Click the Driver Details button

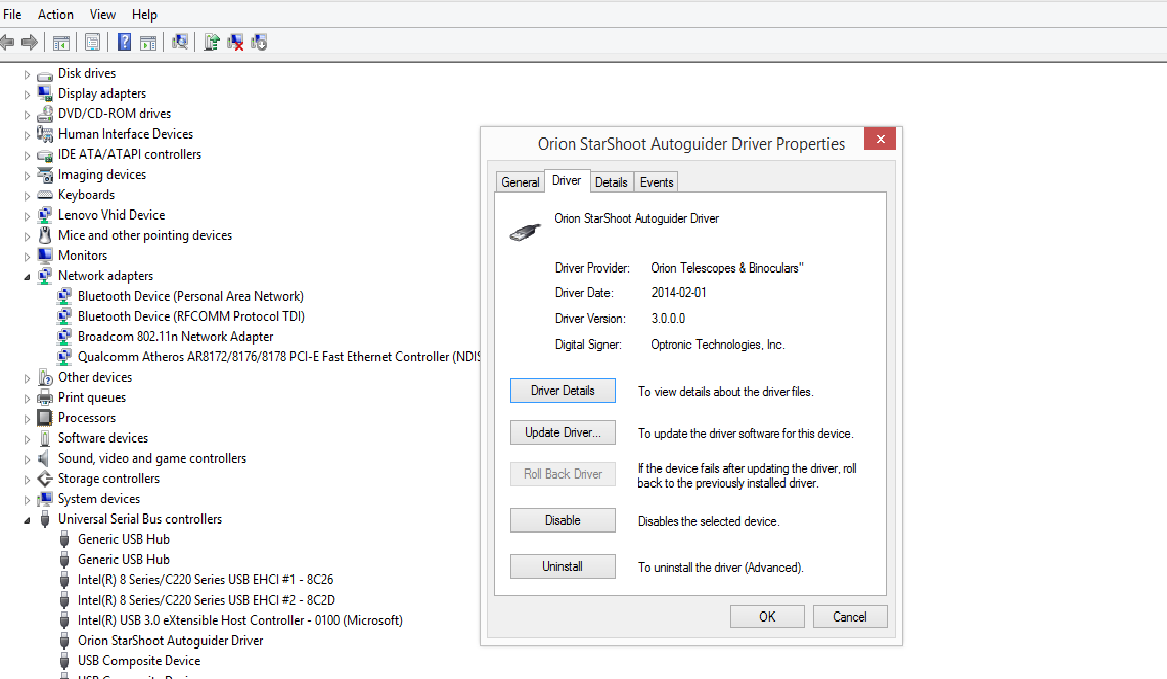[563, 391]
